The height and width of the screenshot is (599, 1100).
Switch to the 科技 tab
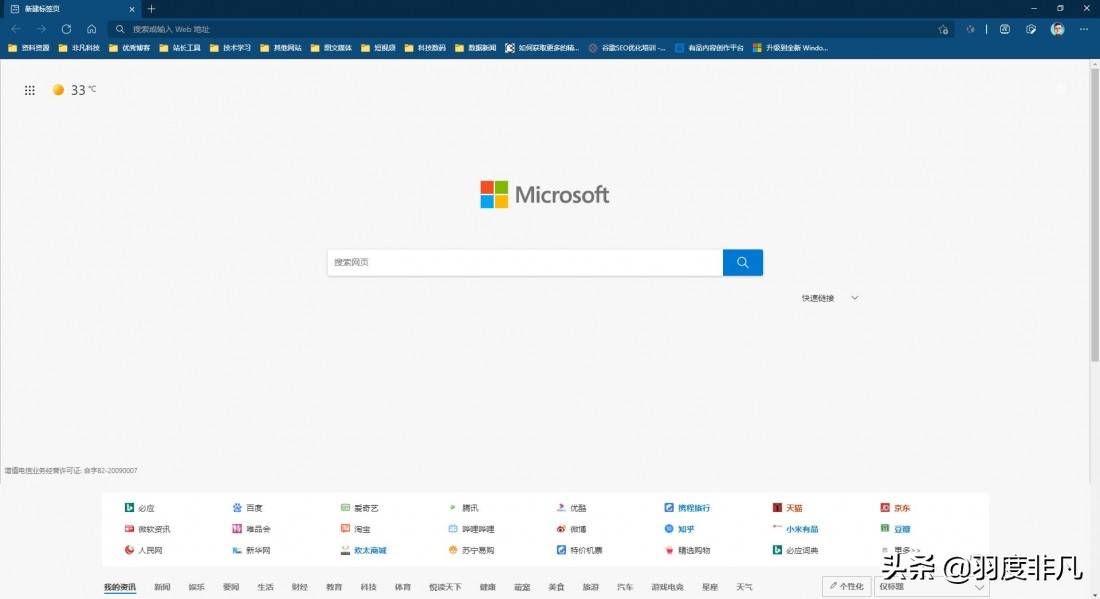[368, 587]
